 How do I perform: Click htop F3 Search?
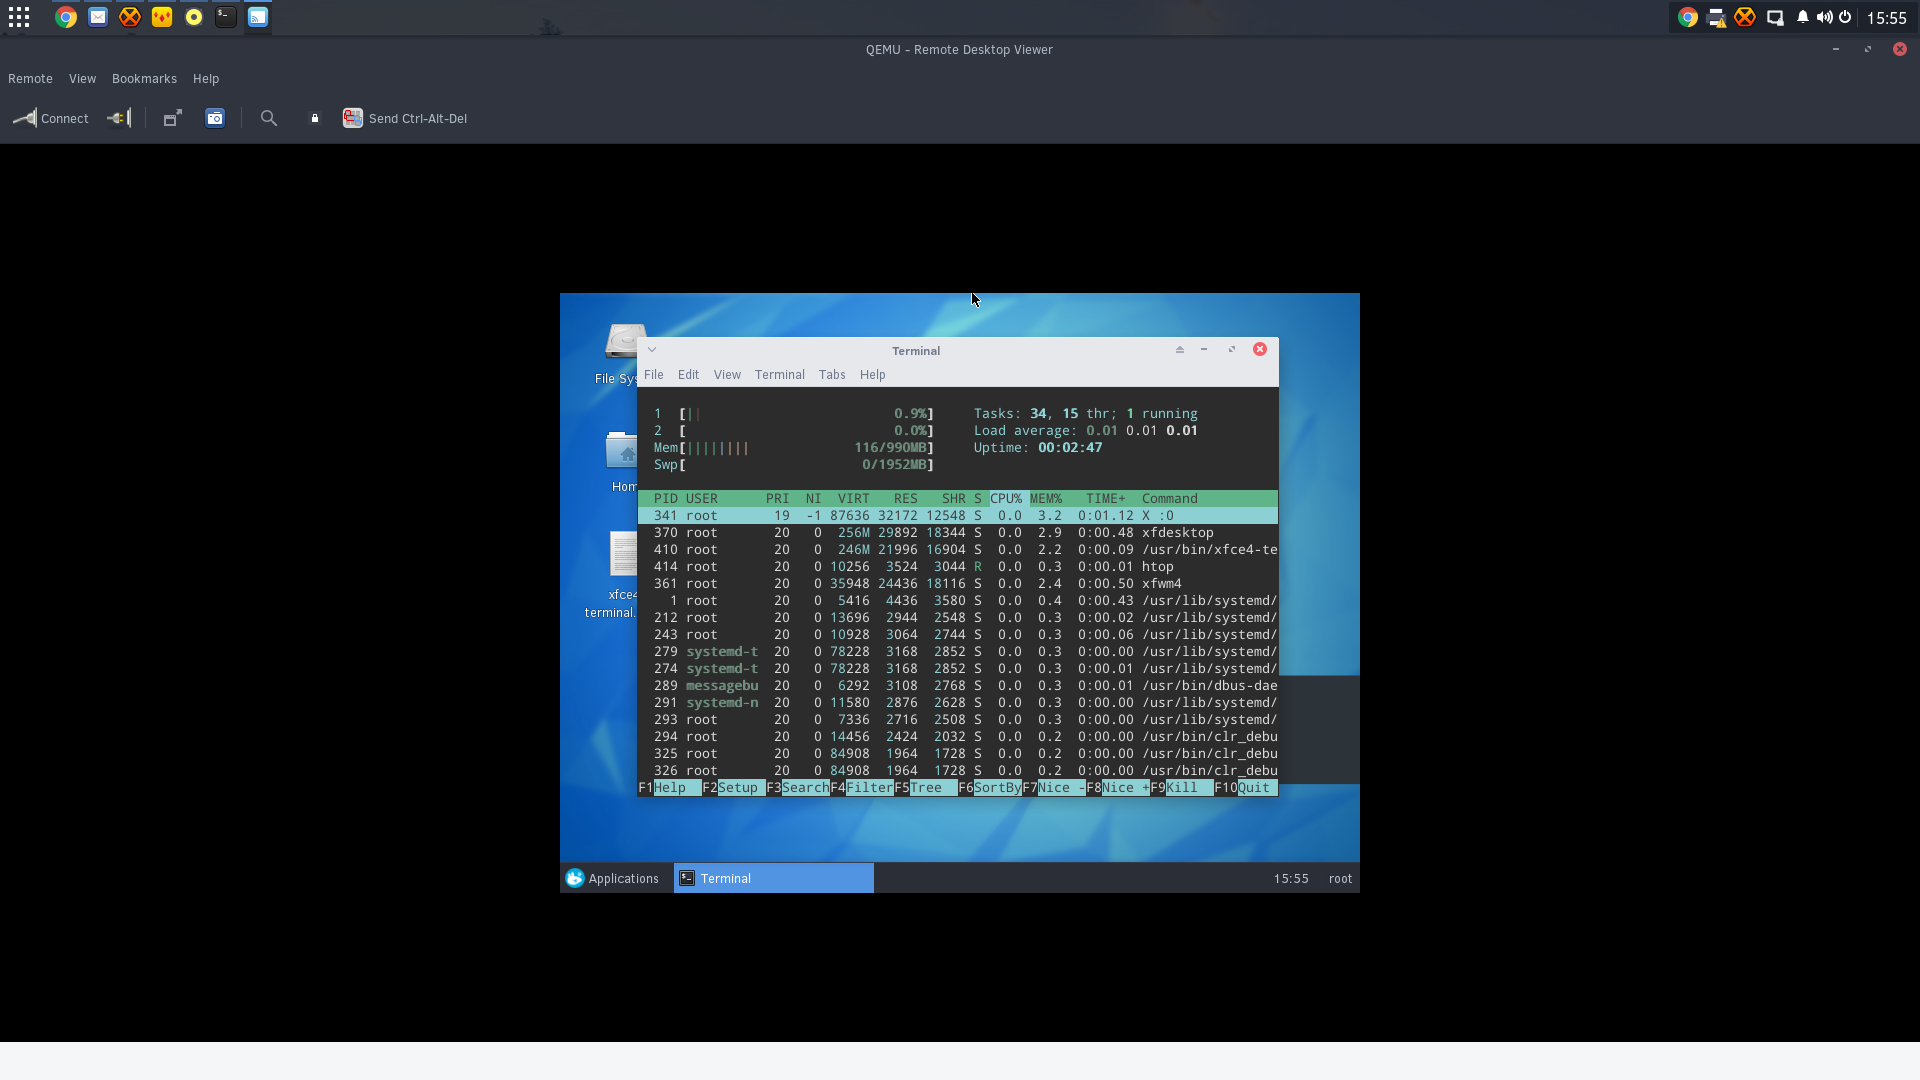[798, 788]
